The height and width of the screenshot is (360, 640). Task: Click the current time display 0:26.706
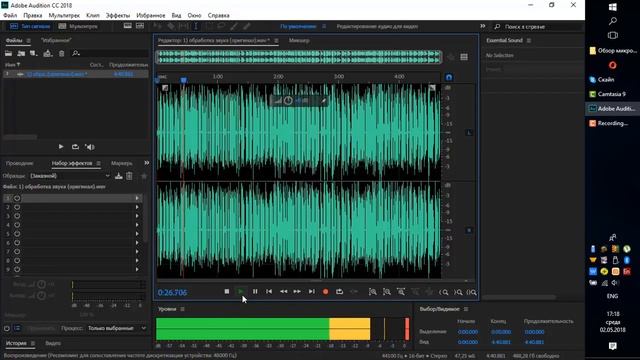coord(172,293)
